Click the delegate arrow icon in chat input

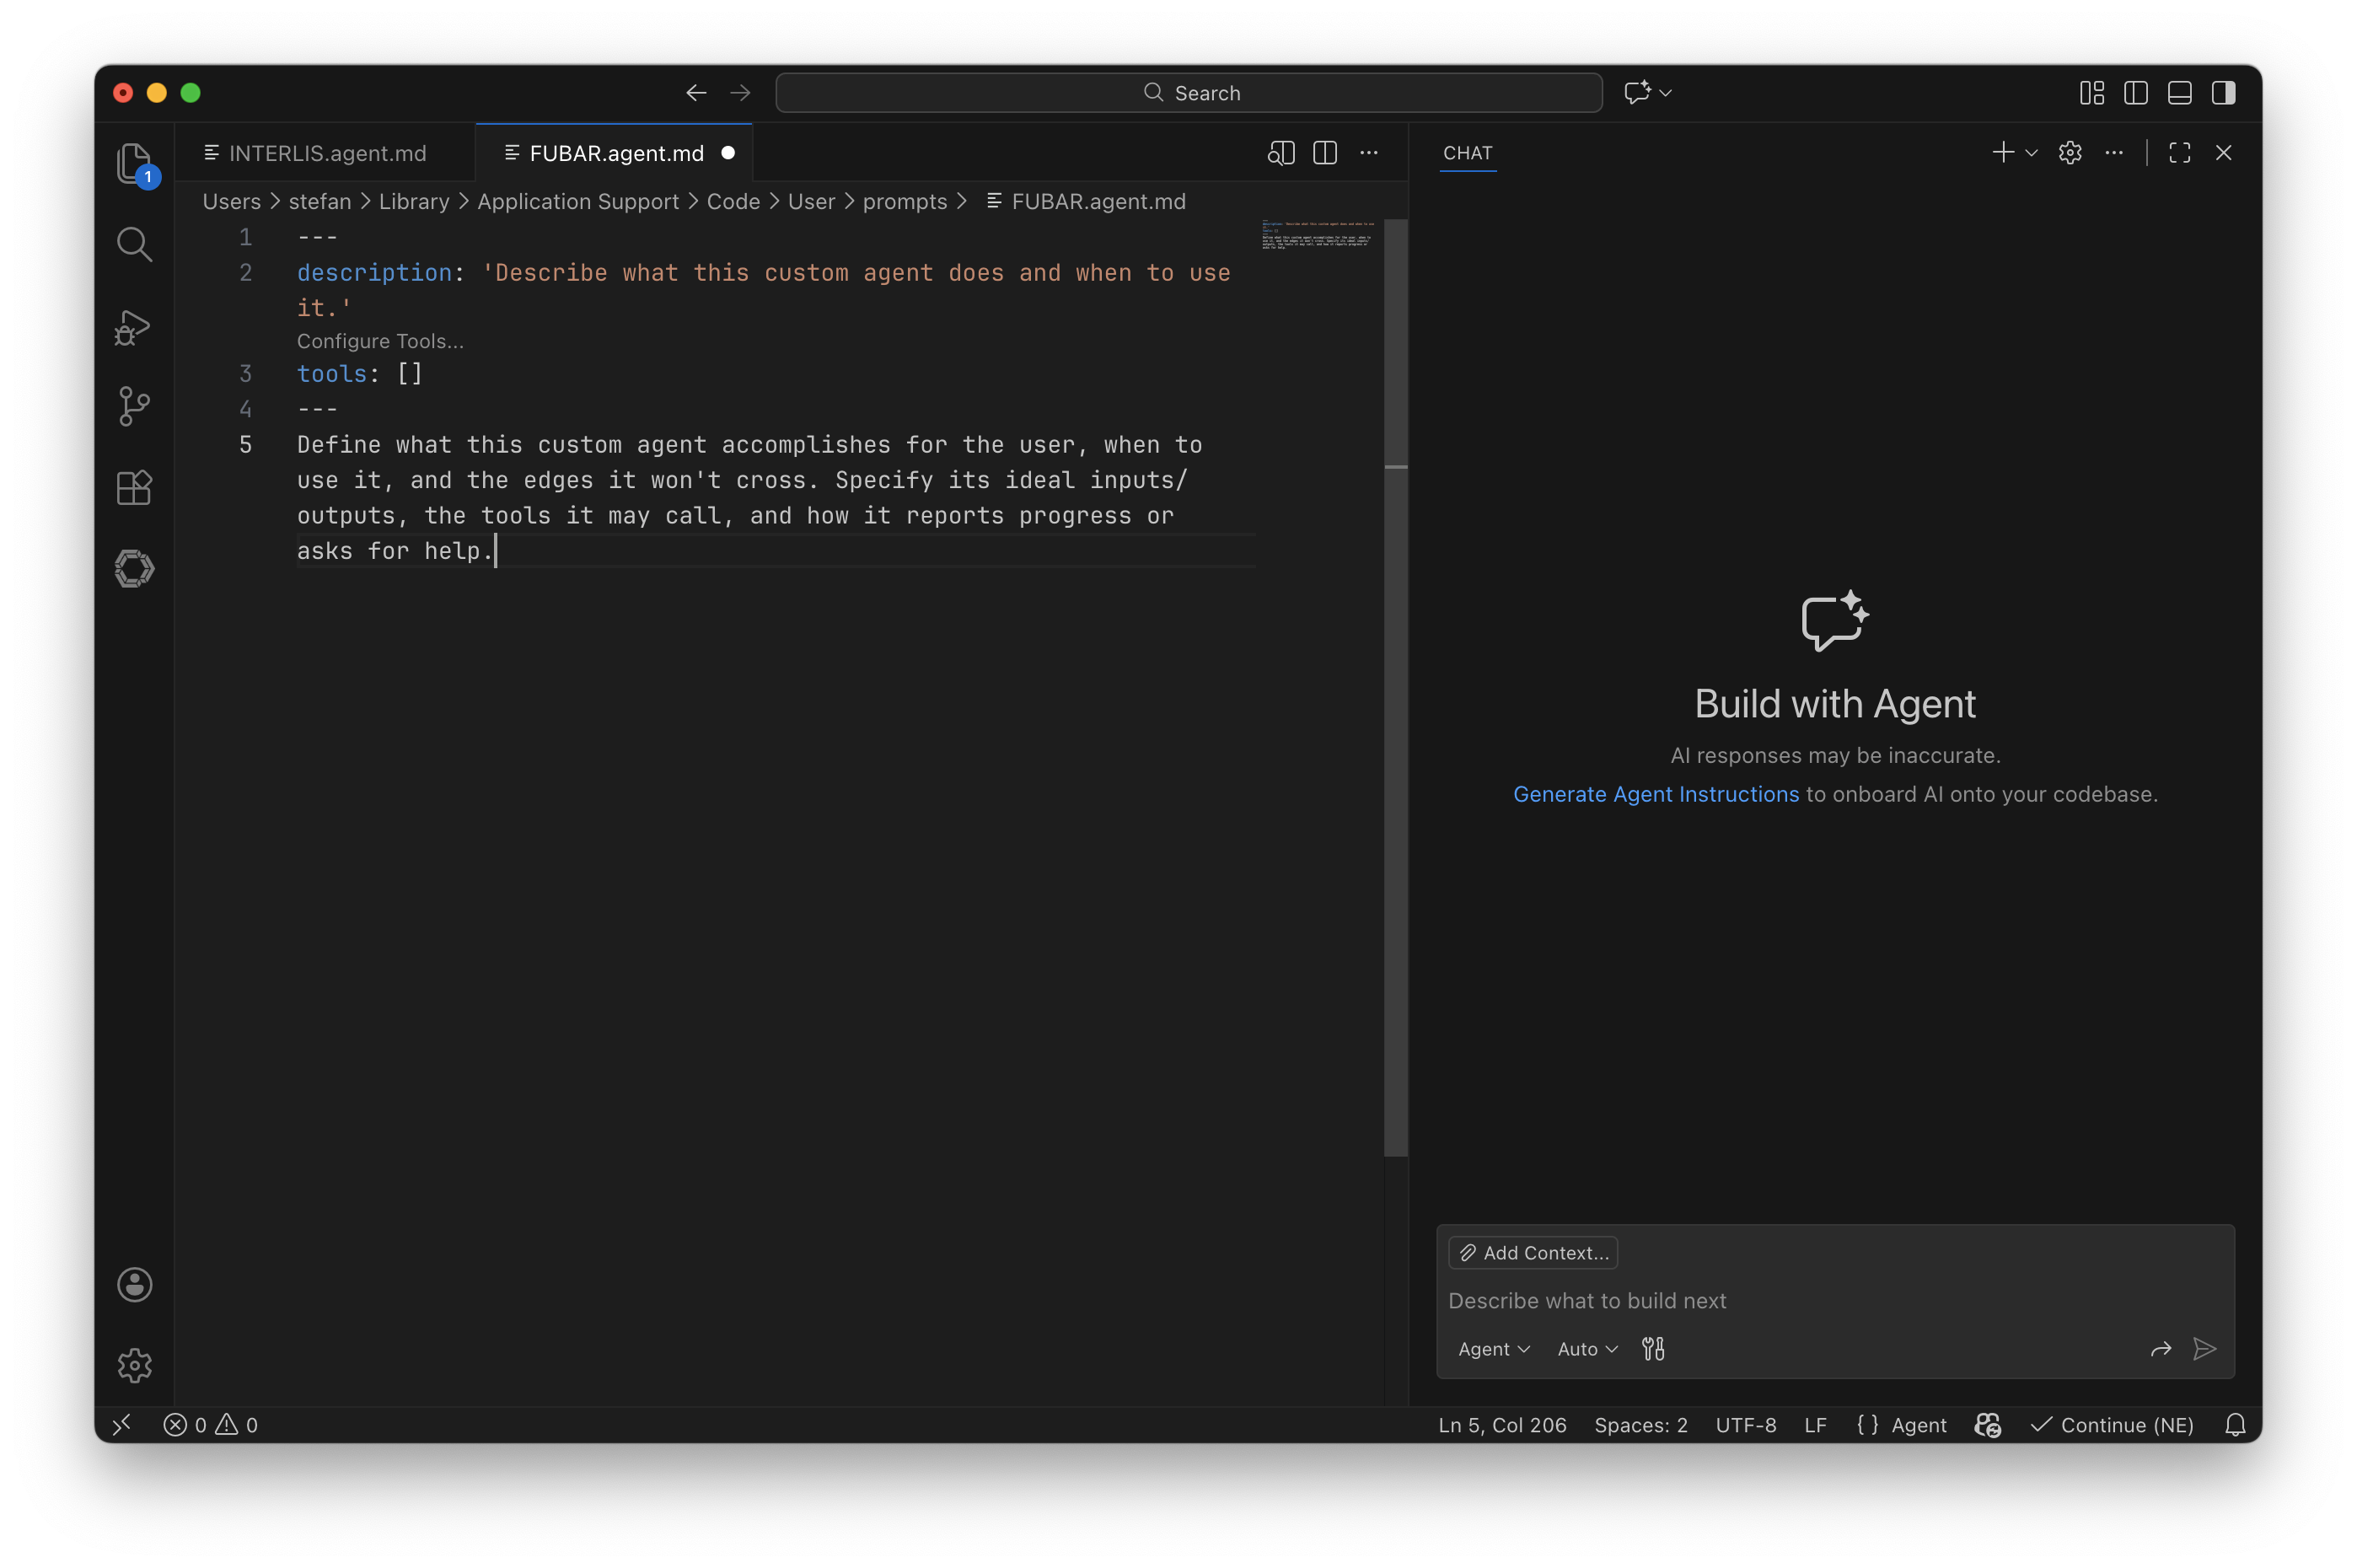click(x=2161, y=1349)
